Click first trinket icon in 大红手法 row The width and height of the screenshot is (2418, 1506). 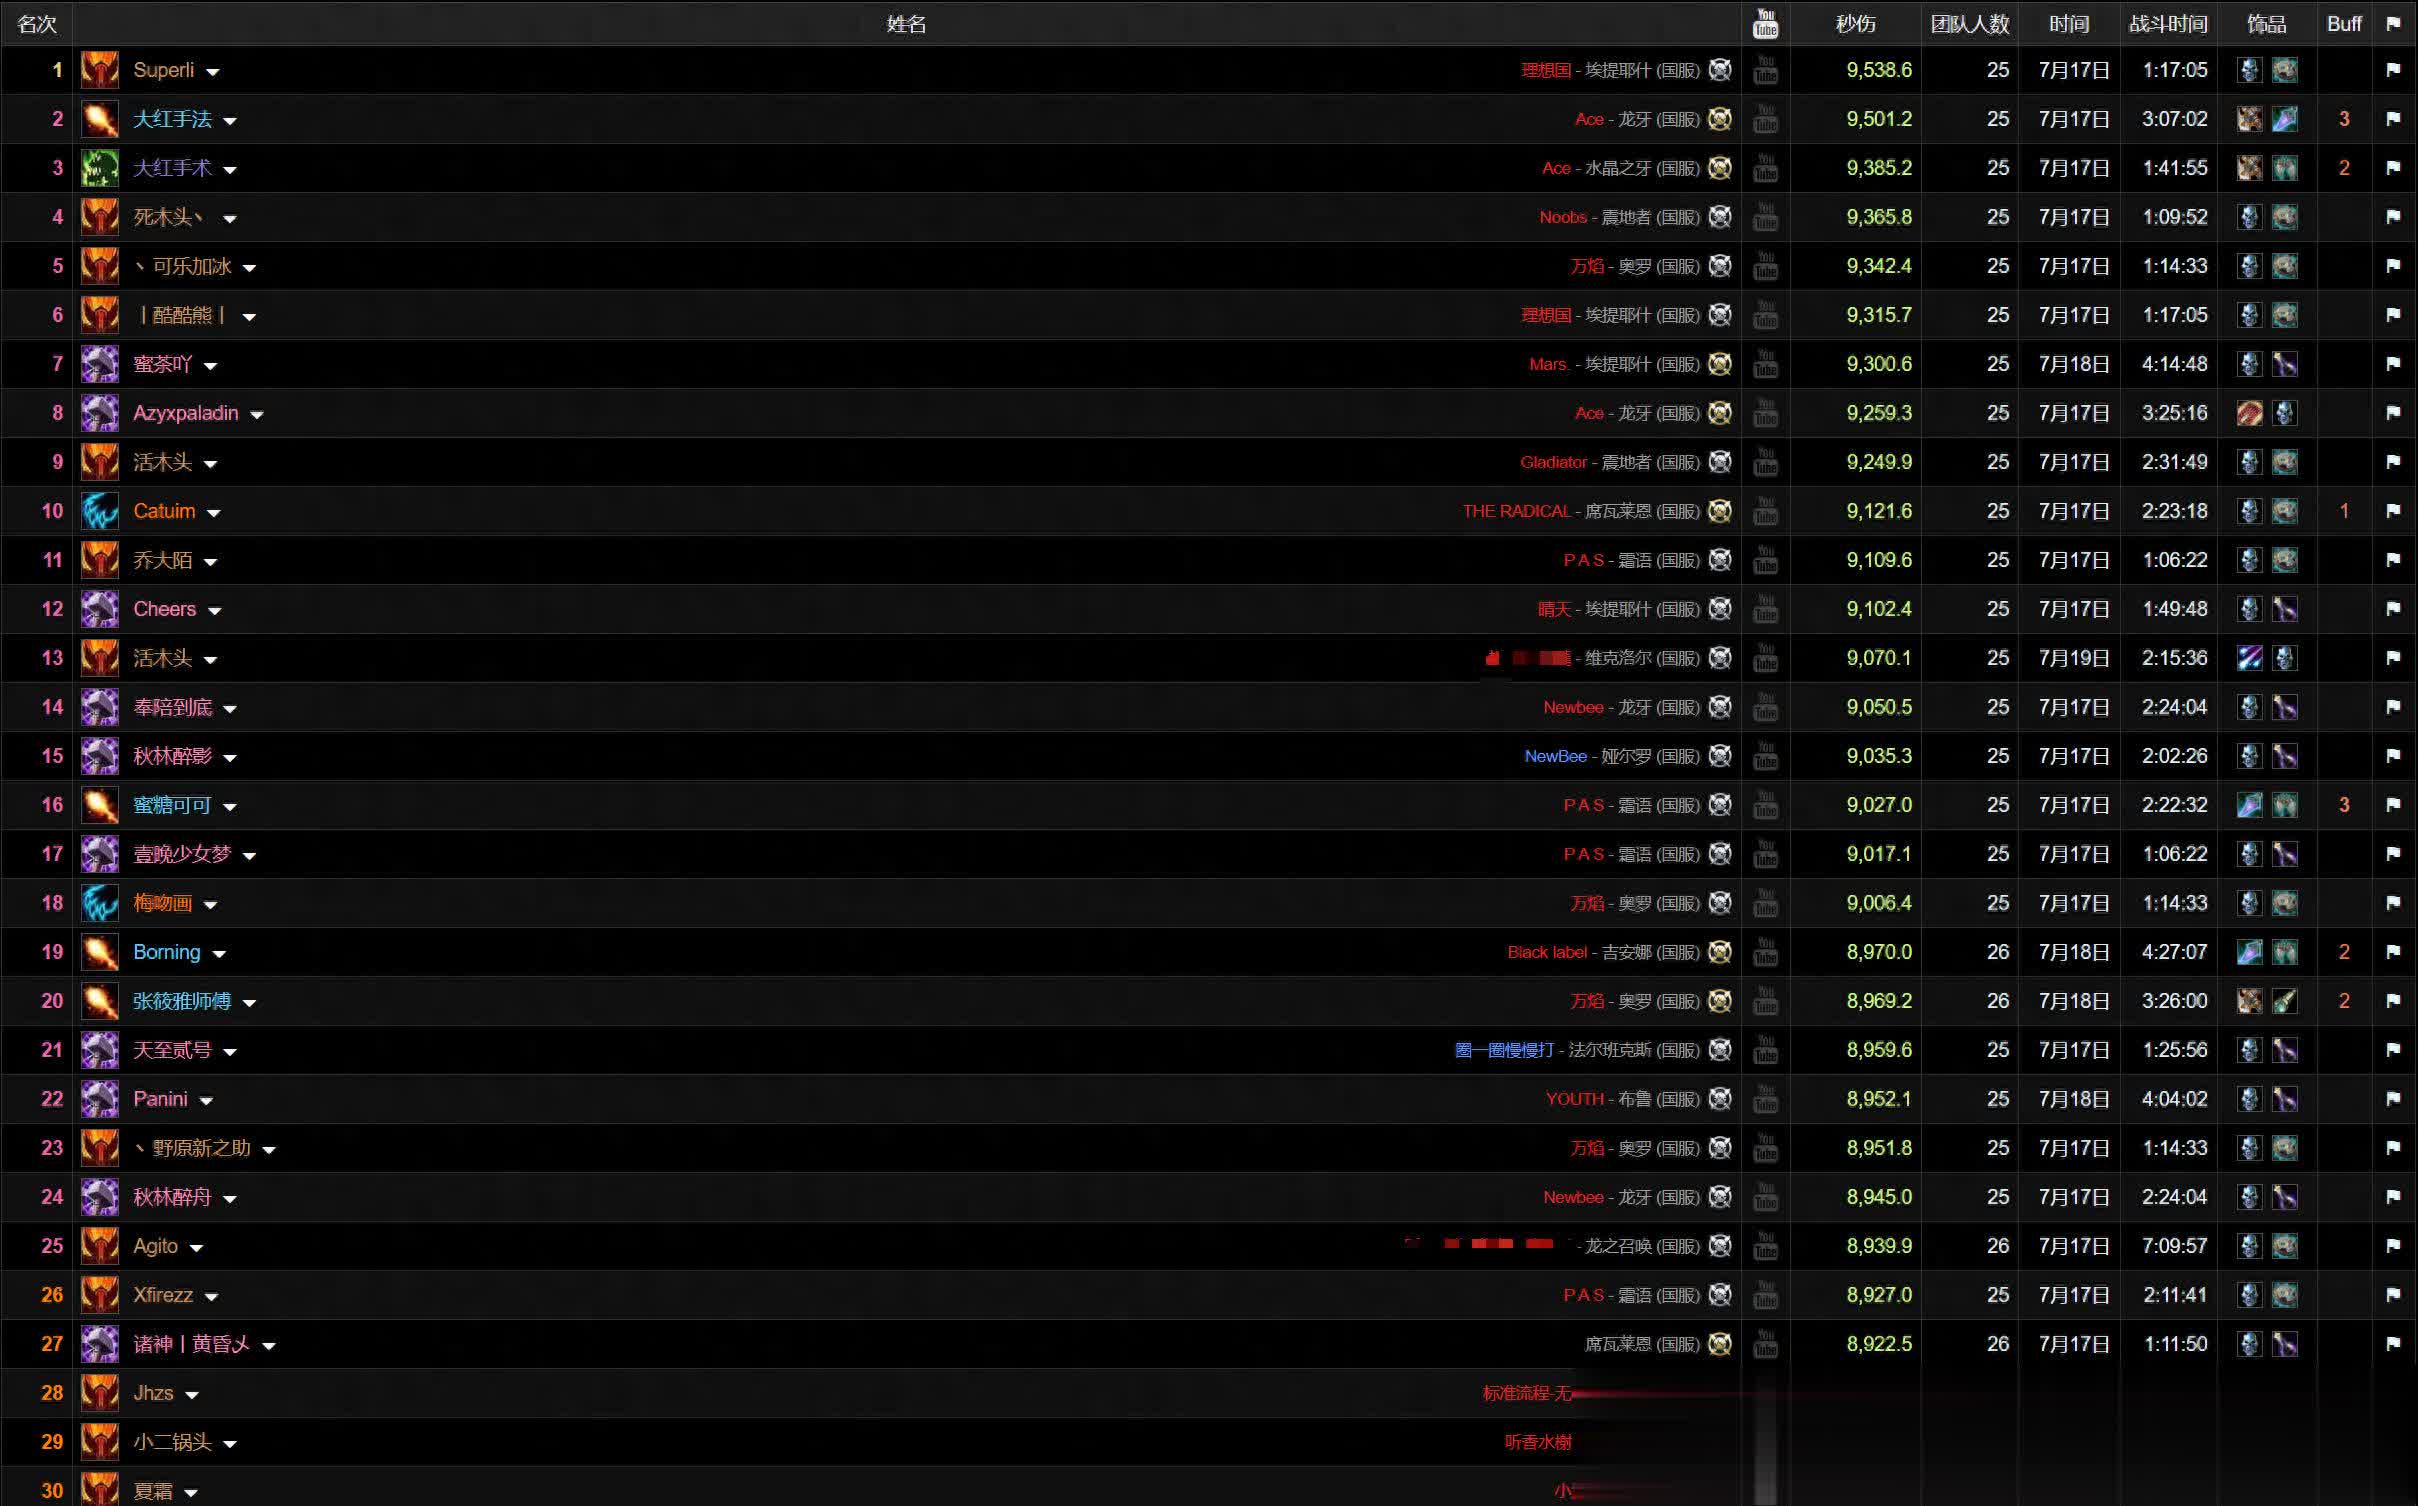tap(2249, 119)
